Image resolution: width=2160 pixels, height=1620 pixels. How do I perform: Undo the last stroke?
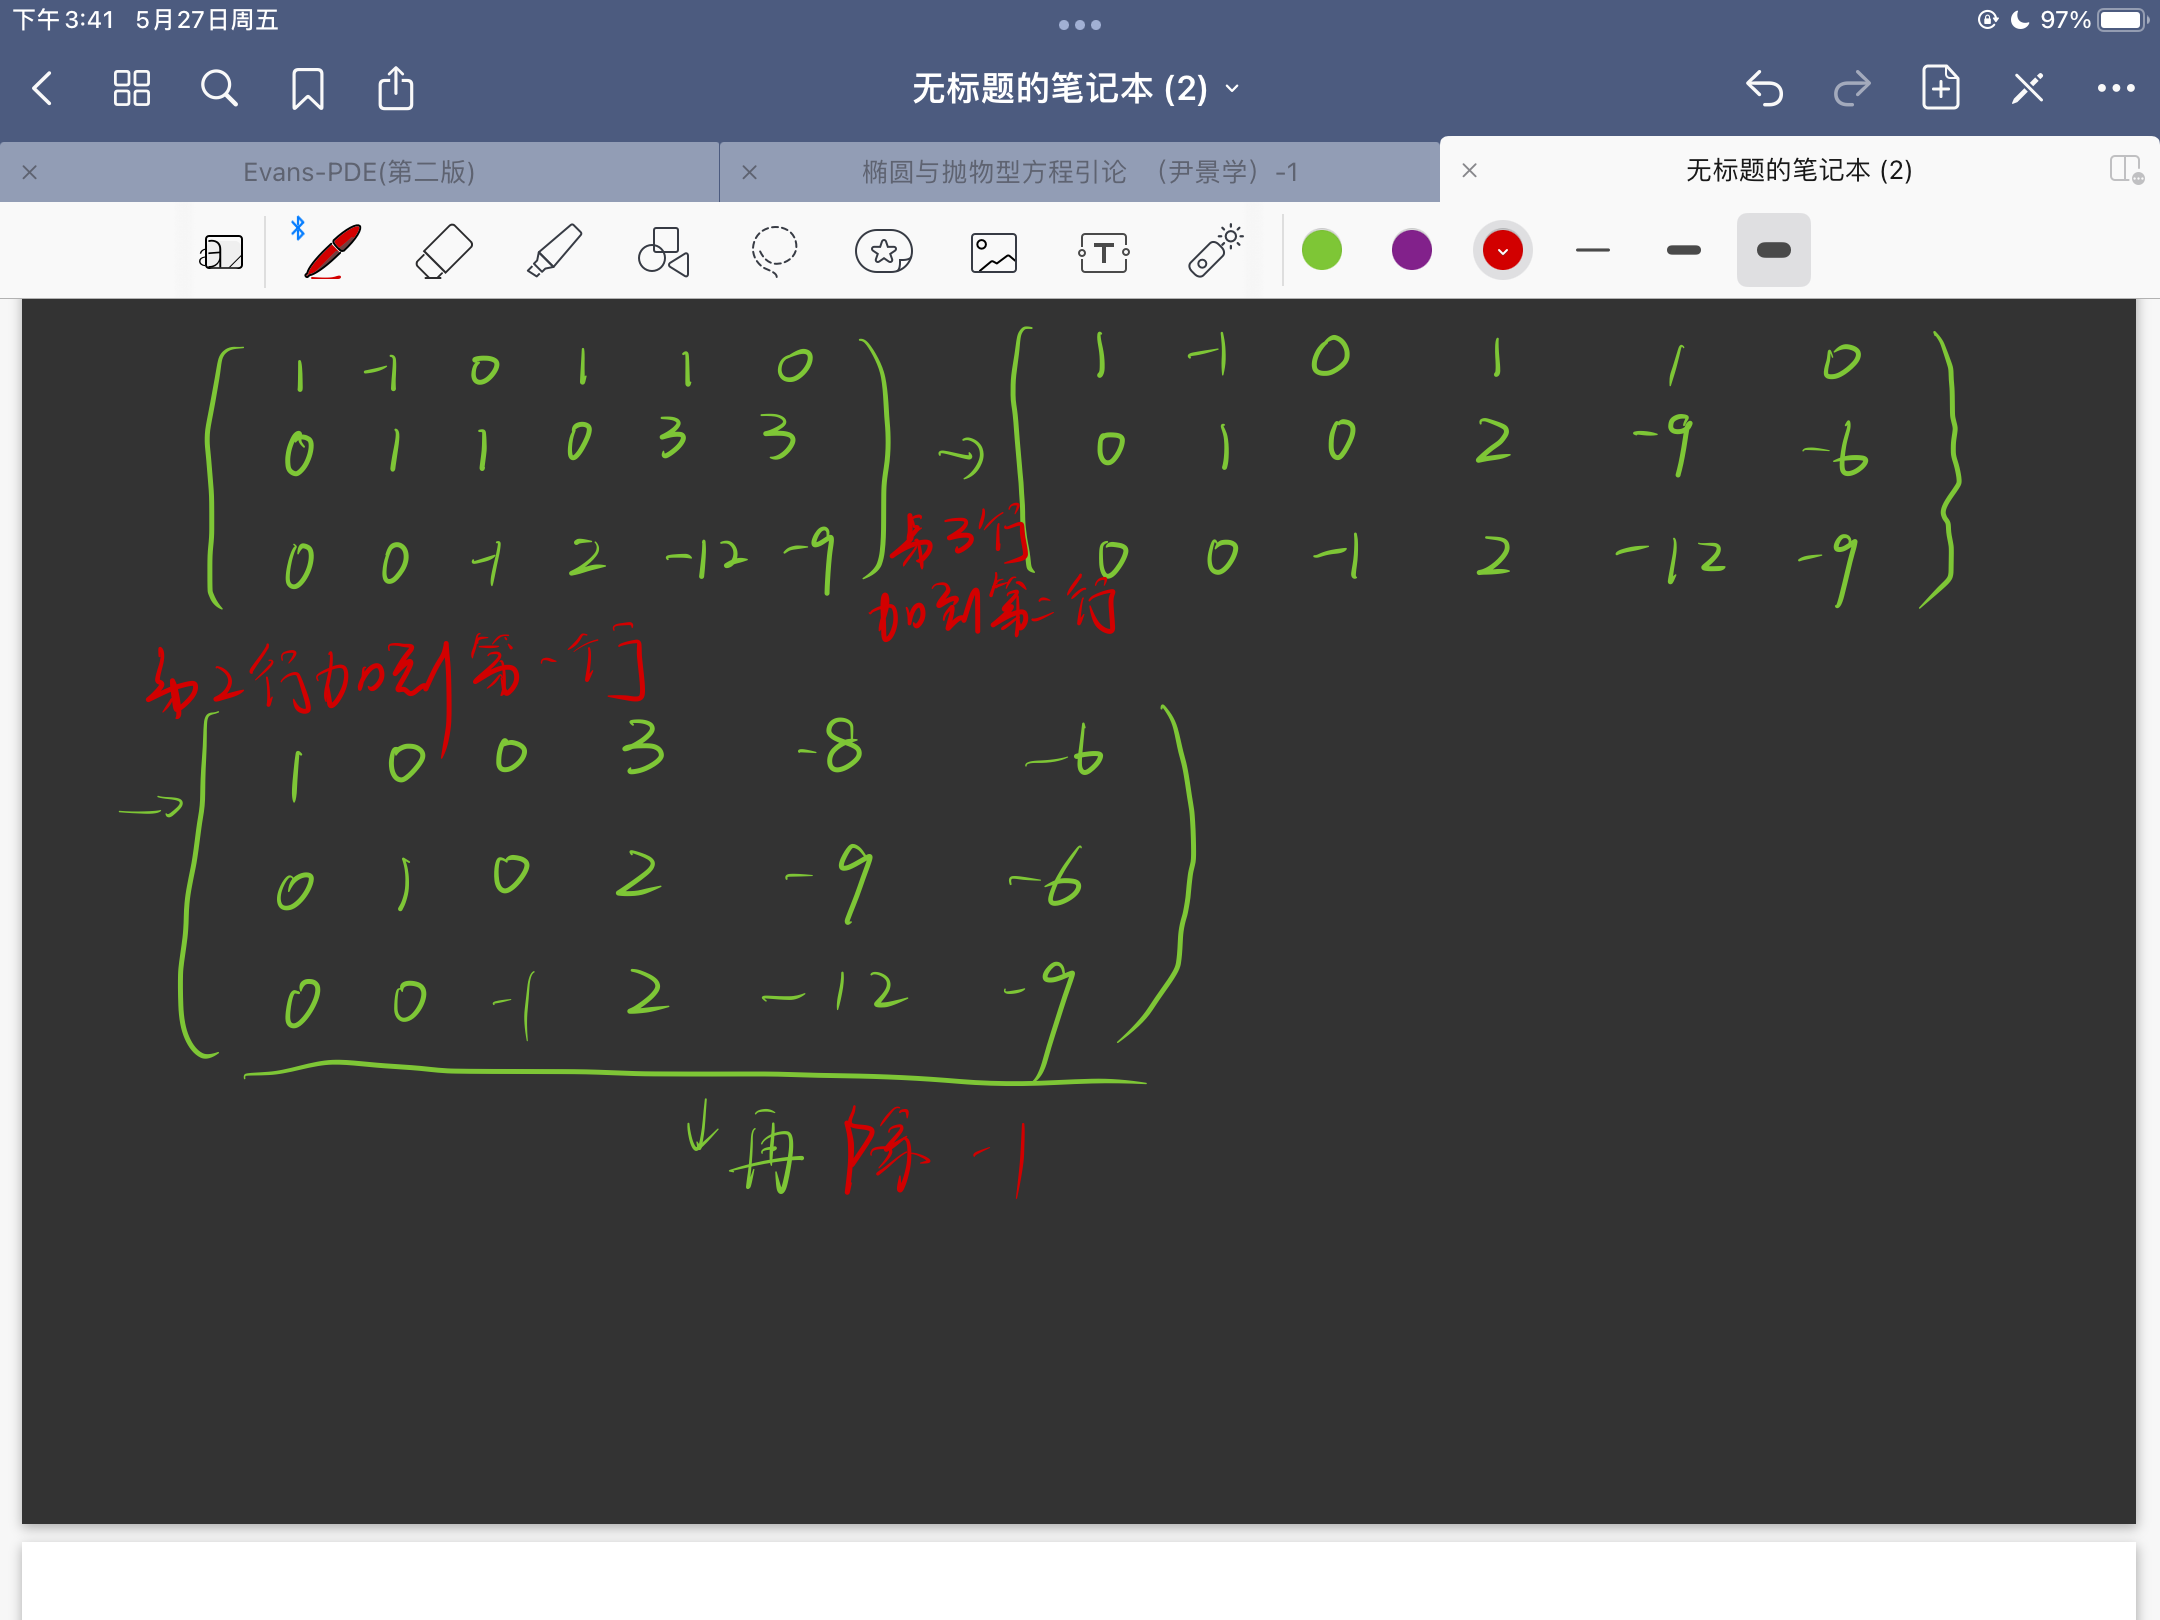(1764, 89)
